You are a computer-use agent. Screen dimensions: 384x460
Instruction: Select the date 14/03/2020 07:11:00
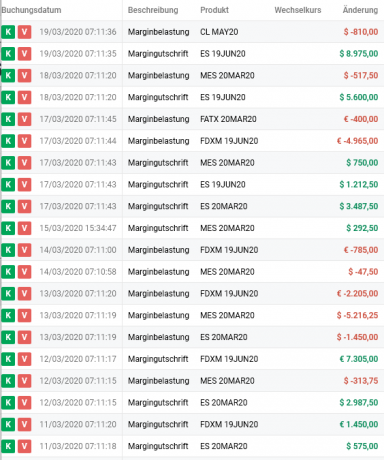click(78, 250)
